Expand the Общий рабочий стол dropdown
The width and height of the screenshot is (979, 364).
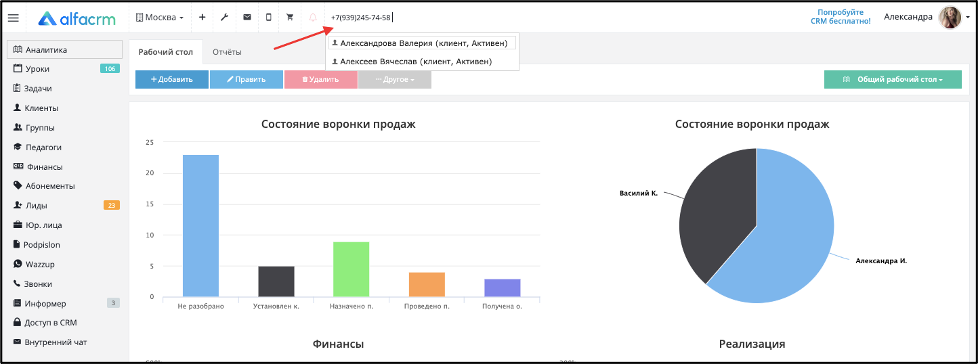(893, 79)
